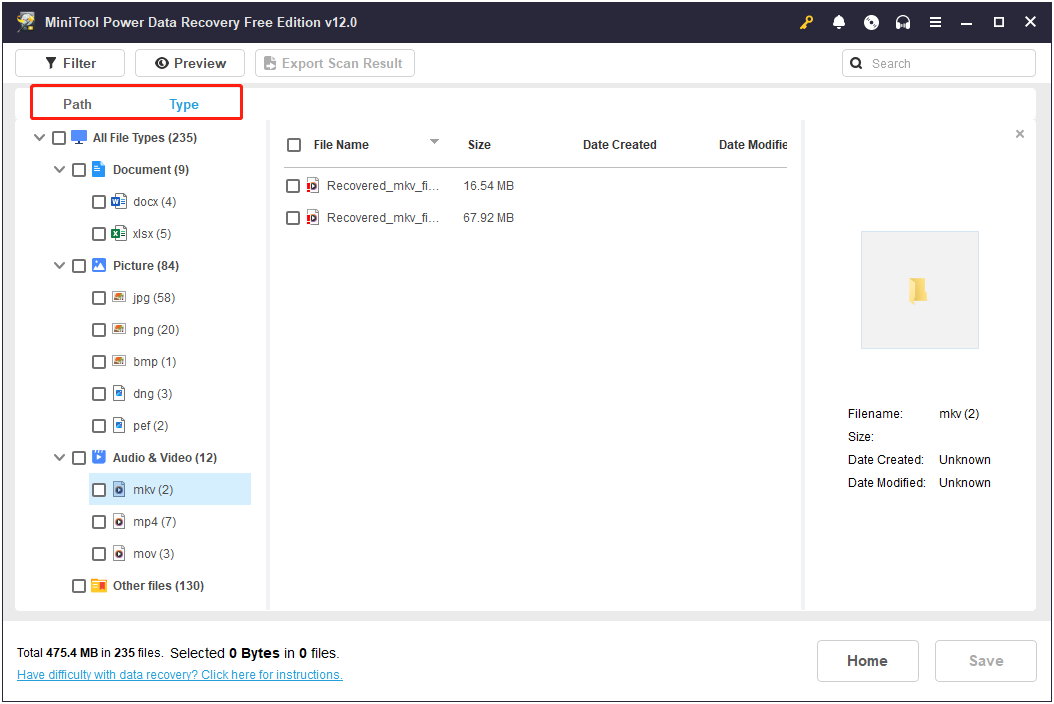Image resolution: width=1054 pixels, height=704 pixels.
Task: Go back with the Home button
Action: click(867, 661)
